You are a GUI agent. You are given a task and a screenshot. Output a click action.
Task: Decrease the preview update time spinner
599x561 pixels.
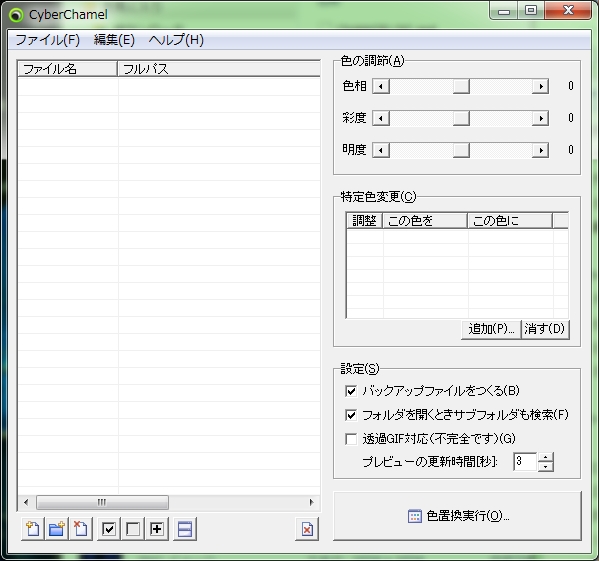tap(546, 467)
